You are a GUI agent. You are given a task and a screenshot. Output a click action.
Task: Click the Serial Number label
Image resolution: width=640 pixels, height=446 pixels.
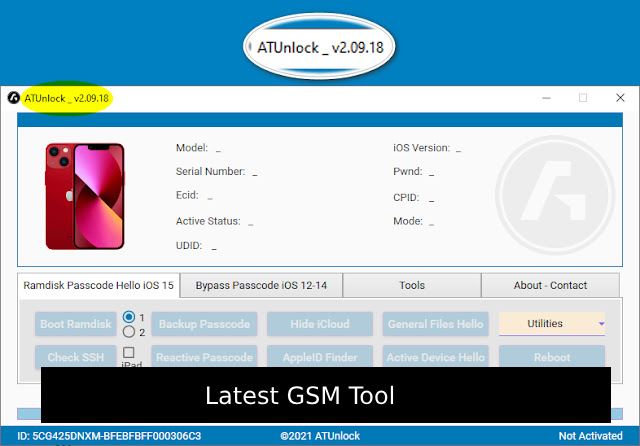211,171
